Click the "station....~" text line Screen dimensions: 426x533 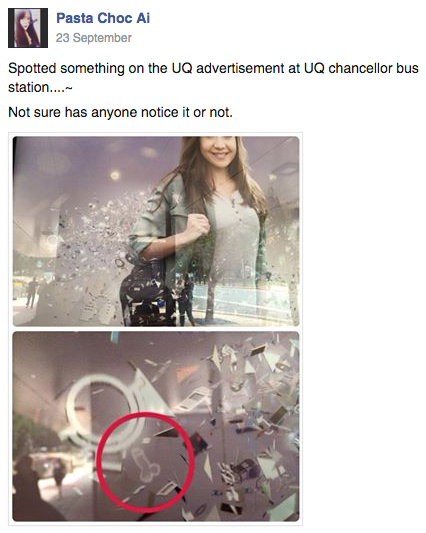[40, 88]
